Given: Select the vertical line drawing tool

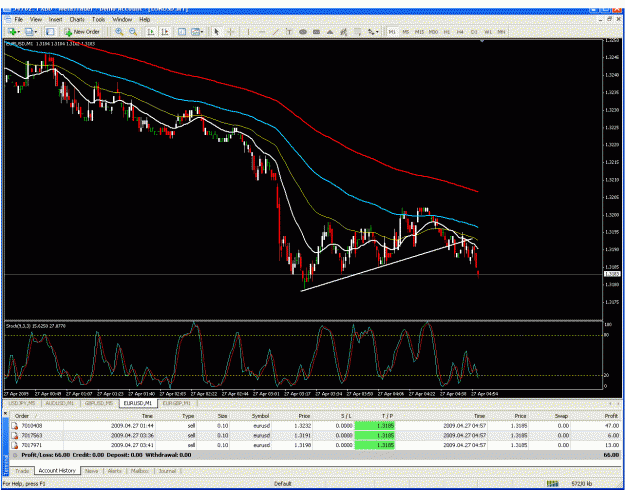Looking at the screenshot, I should pyautogui.click(x=248, y=31).
